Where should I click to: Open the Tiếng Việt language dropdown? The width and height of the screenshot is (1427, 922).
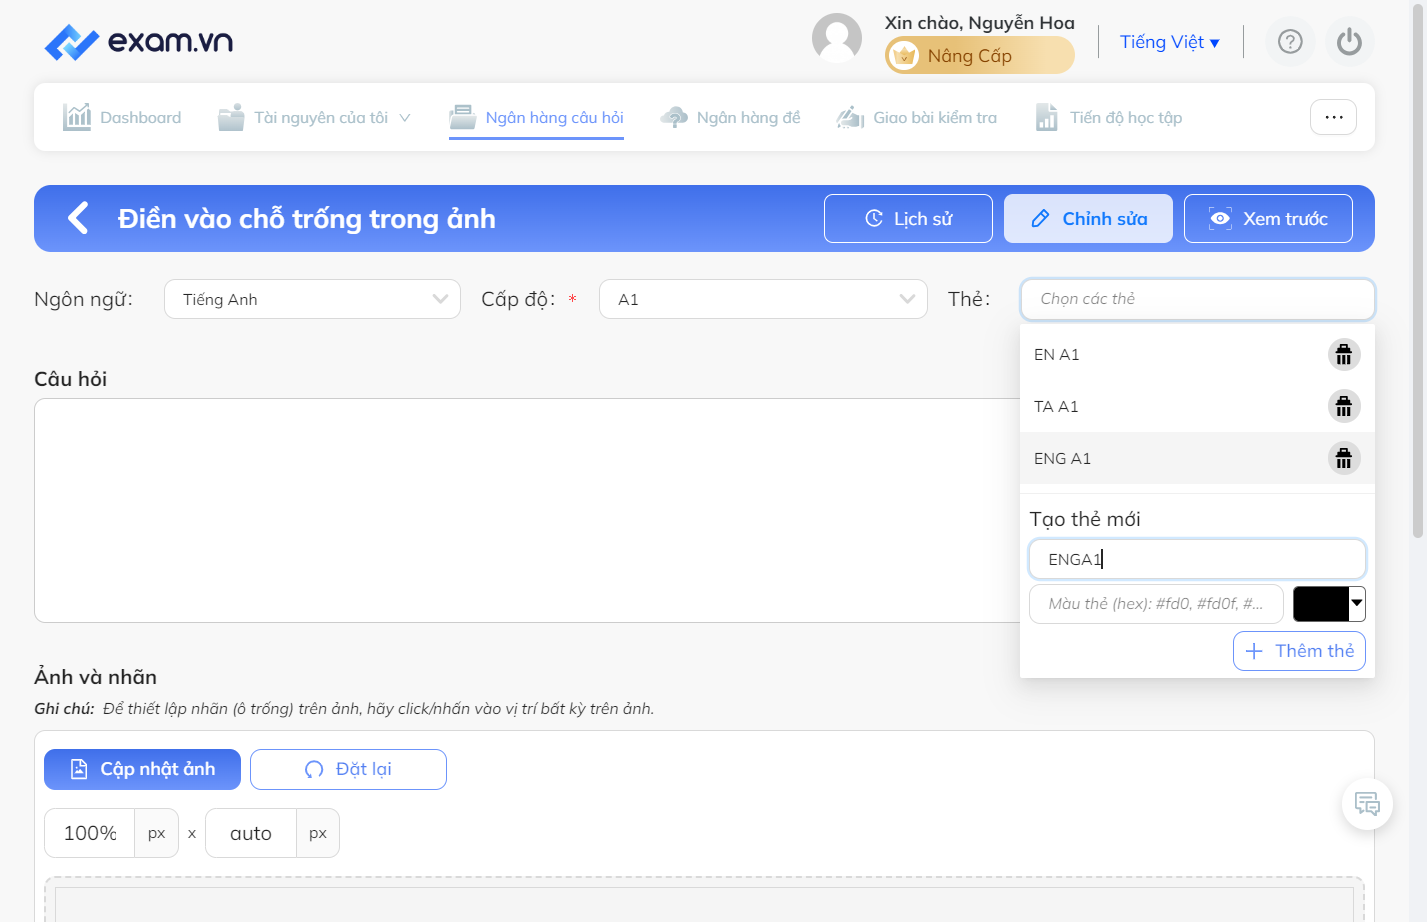(1169, 42)
